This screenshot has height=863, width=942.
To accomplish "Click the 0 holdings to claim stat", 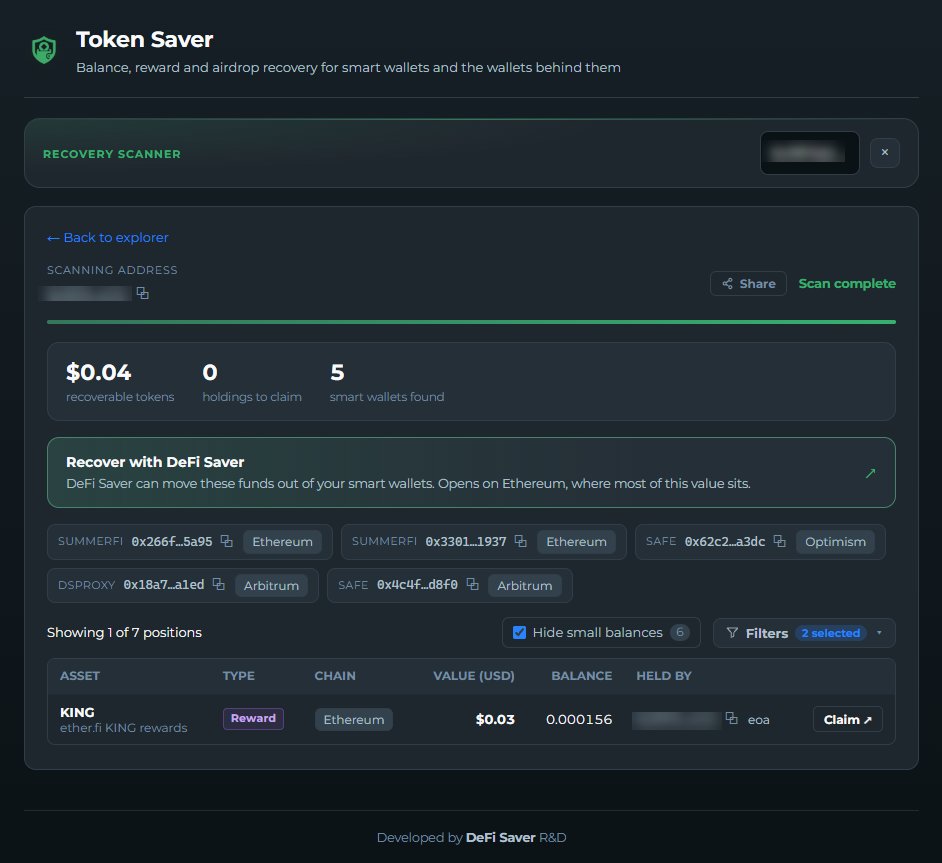I will [x=252, y=381].
